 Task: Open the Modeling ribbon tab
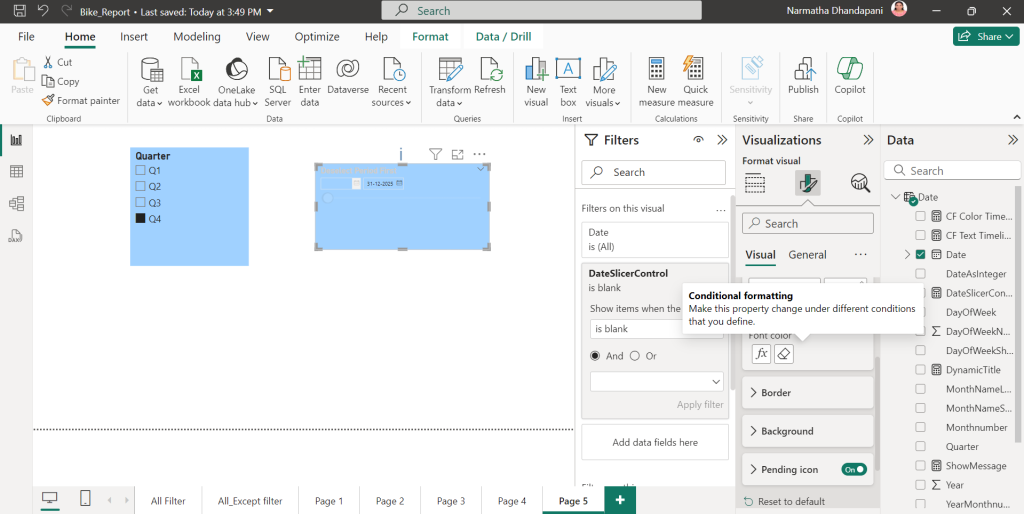click(x=197, y=37)
